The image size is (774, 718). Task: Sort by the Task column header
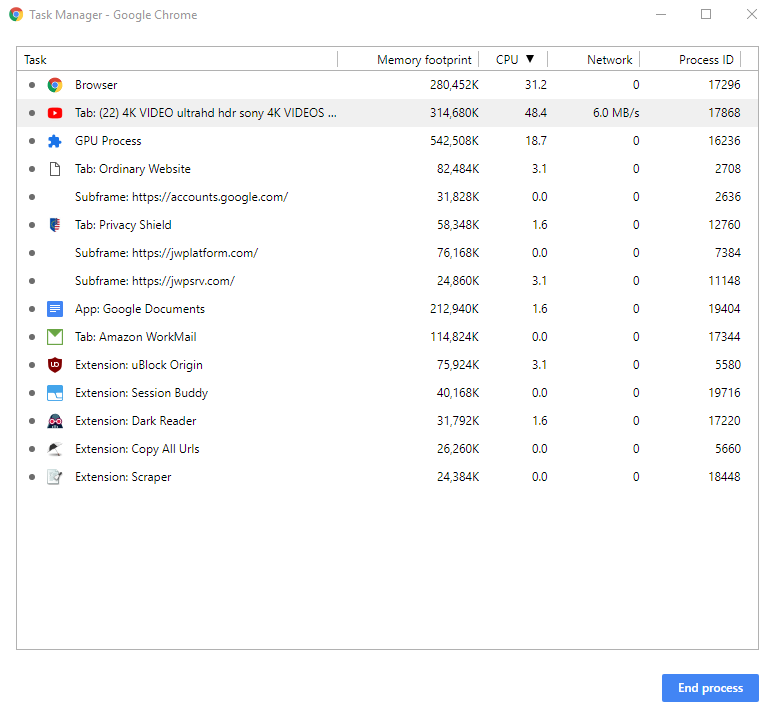coord(177,60)
